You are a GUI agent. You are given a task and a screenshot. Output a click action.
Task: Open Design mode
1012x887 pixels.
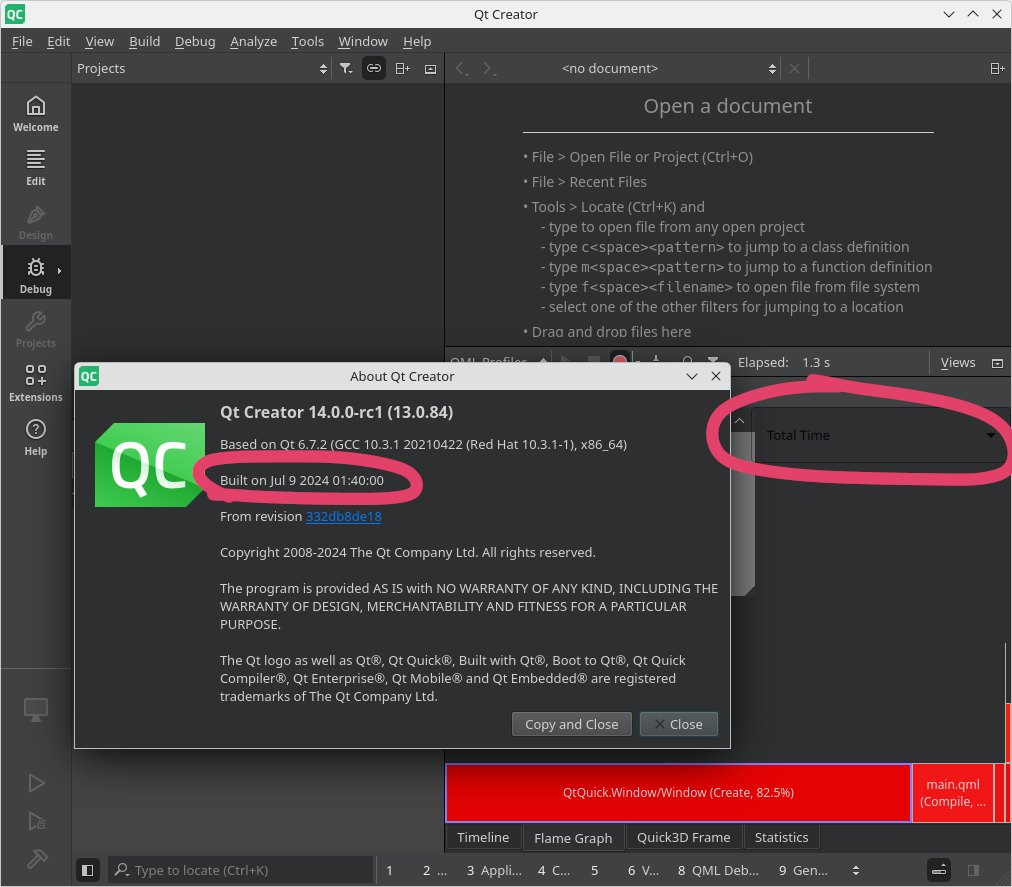point(35,222)
